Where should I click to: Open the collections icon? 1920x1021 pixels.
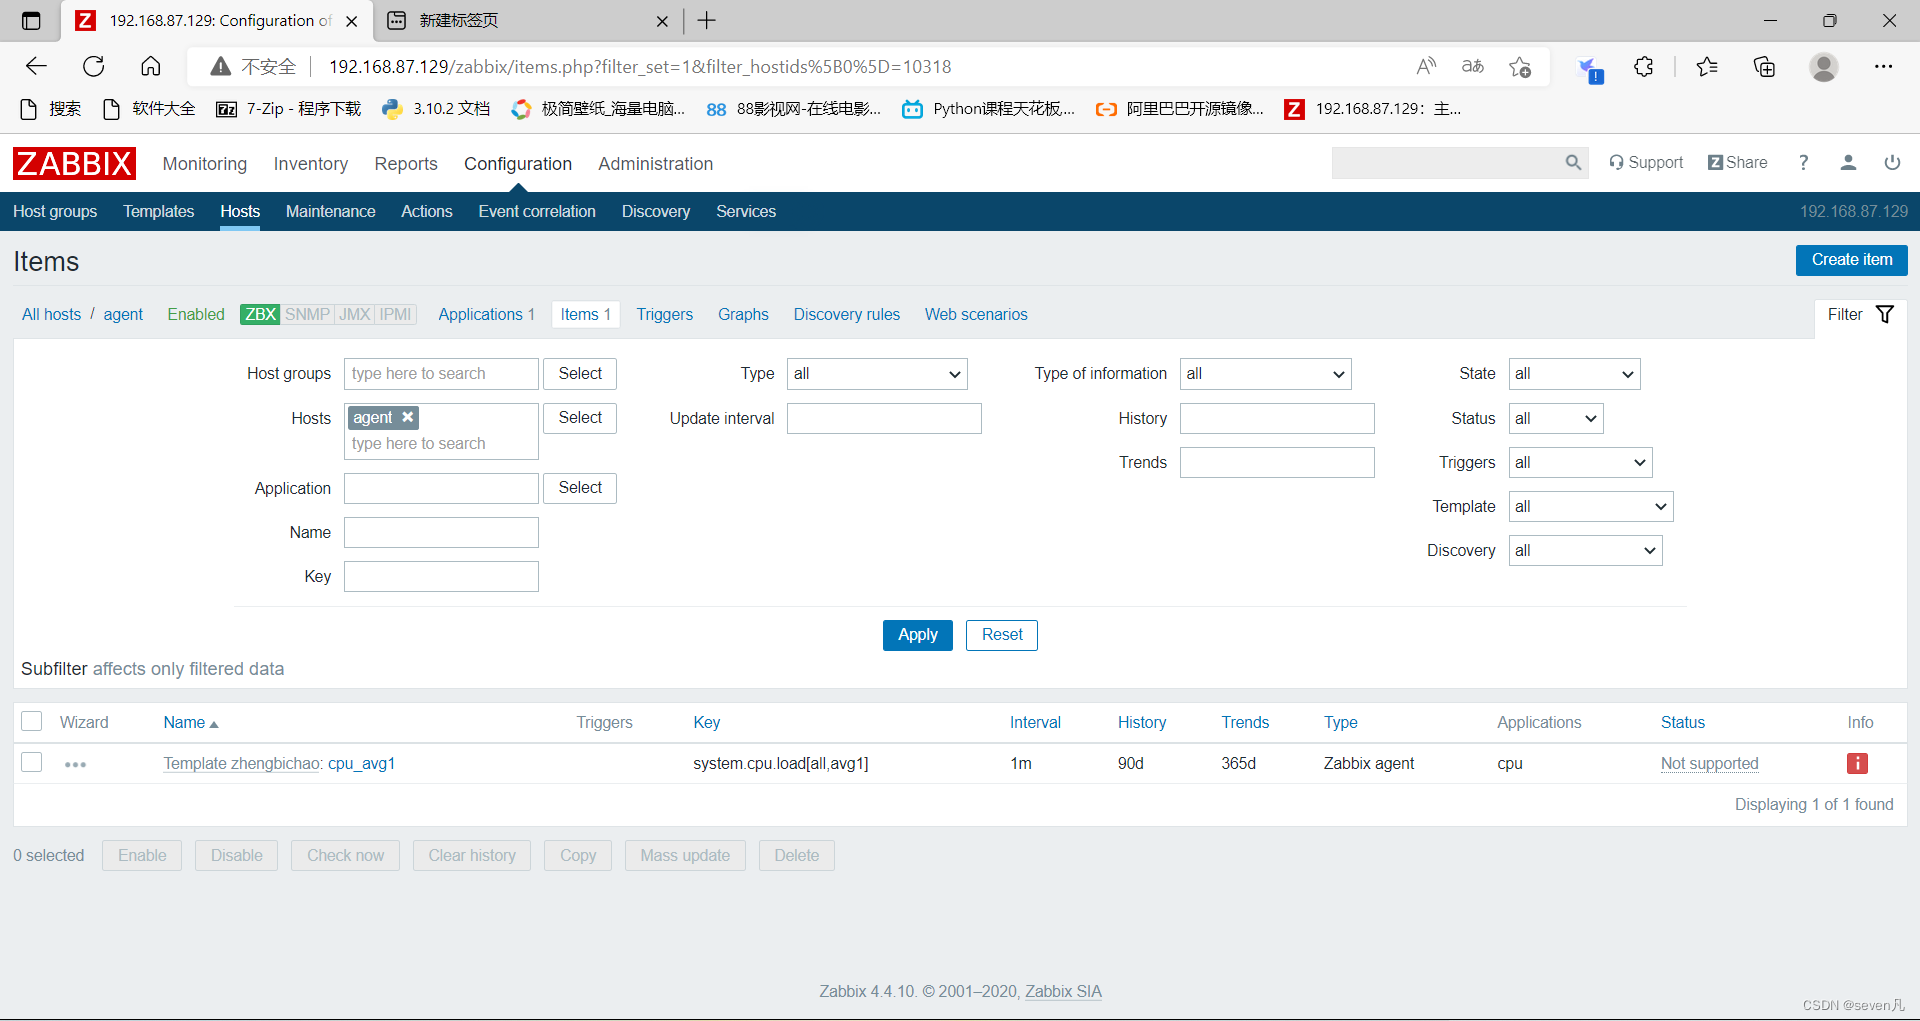click(1765, 67)
